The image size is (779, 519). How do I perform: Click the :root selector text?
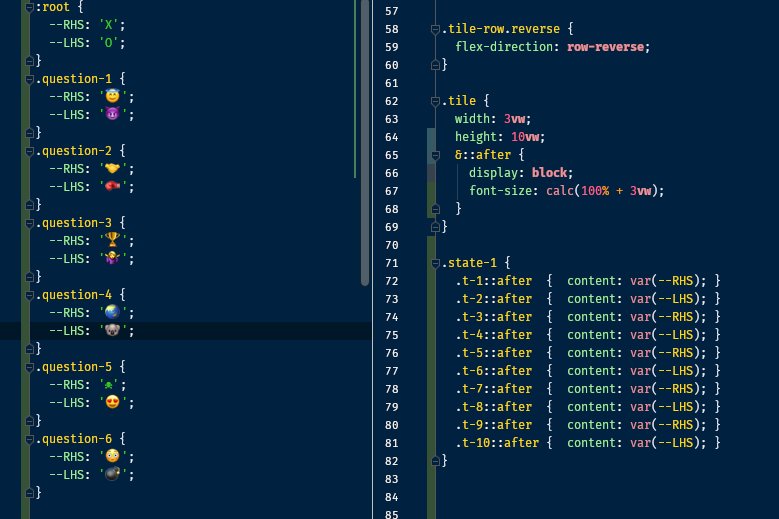(53, 7)
